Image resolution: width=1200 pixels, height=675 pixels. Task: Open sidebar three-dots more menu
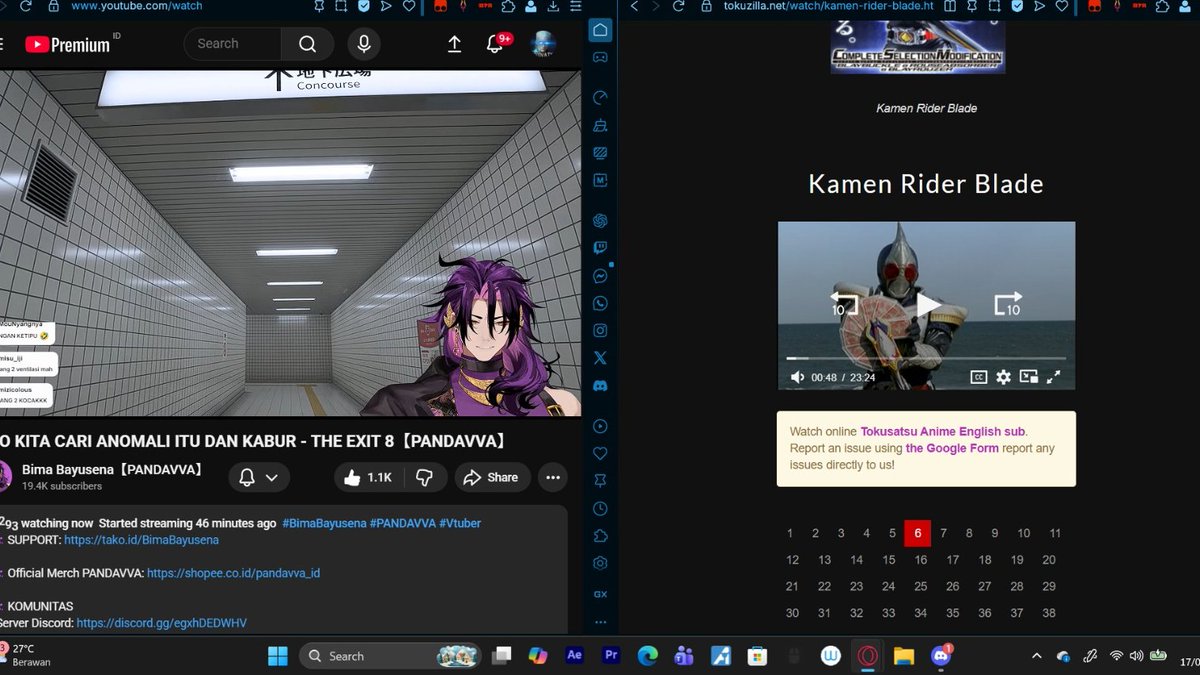pos(600,621)
